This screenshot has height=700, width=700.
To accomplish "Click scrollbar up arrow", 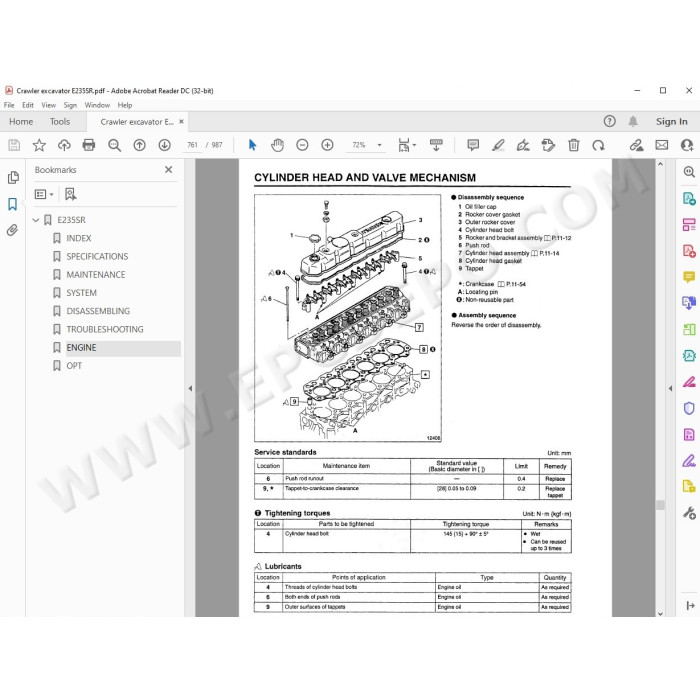I will (660, 164).
